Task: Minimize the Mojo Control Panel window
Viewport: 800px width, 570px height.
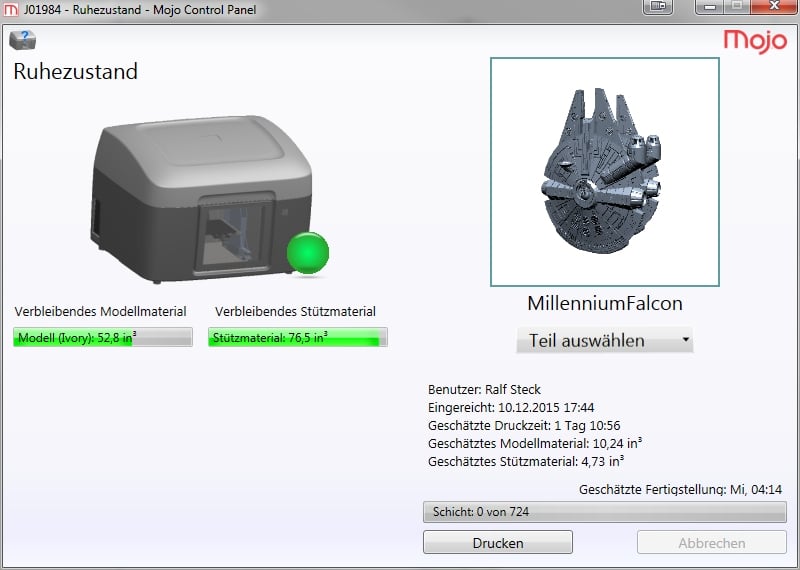Action: [710, 7]
